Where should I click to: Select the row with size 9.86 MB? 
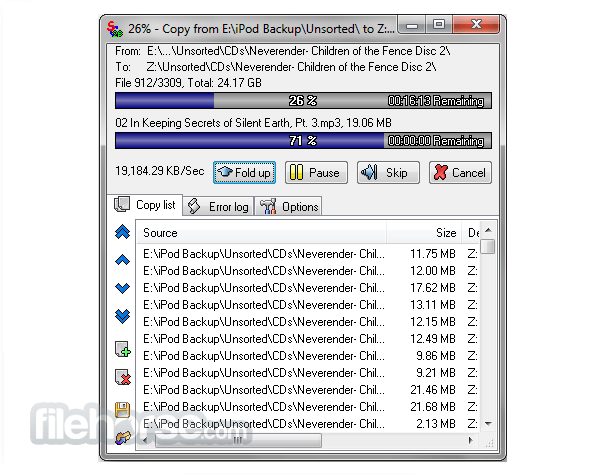point(308,356)
